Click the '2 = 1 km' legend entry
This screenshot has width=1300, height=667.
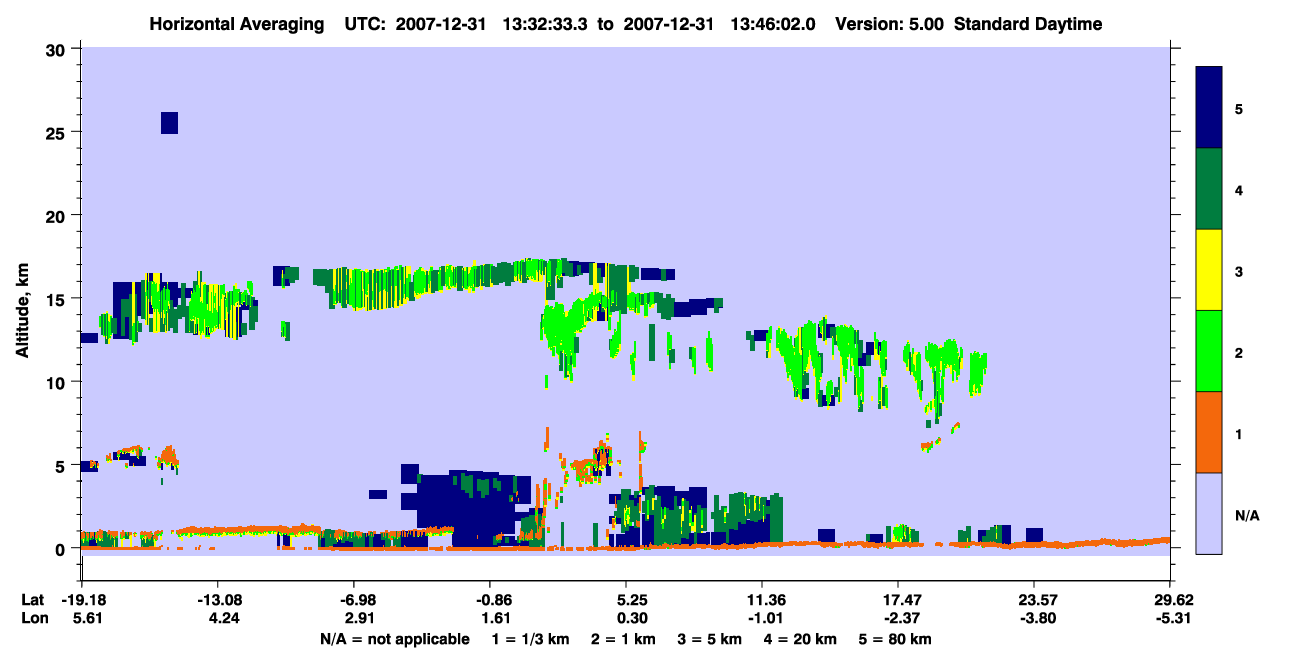(x=625, y=639)
